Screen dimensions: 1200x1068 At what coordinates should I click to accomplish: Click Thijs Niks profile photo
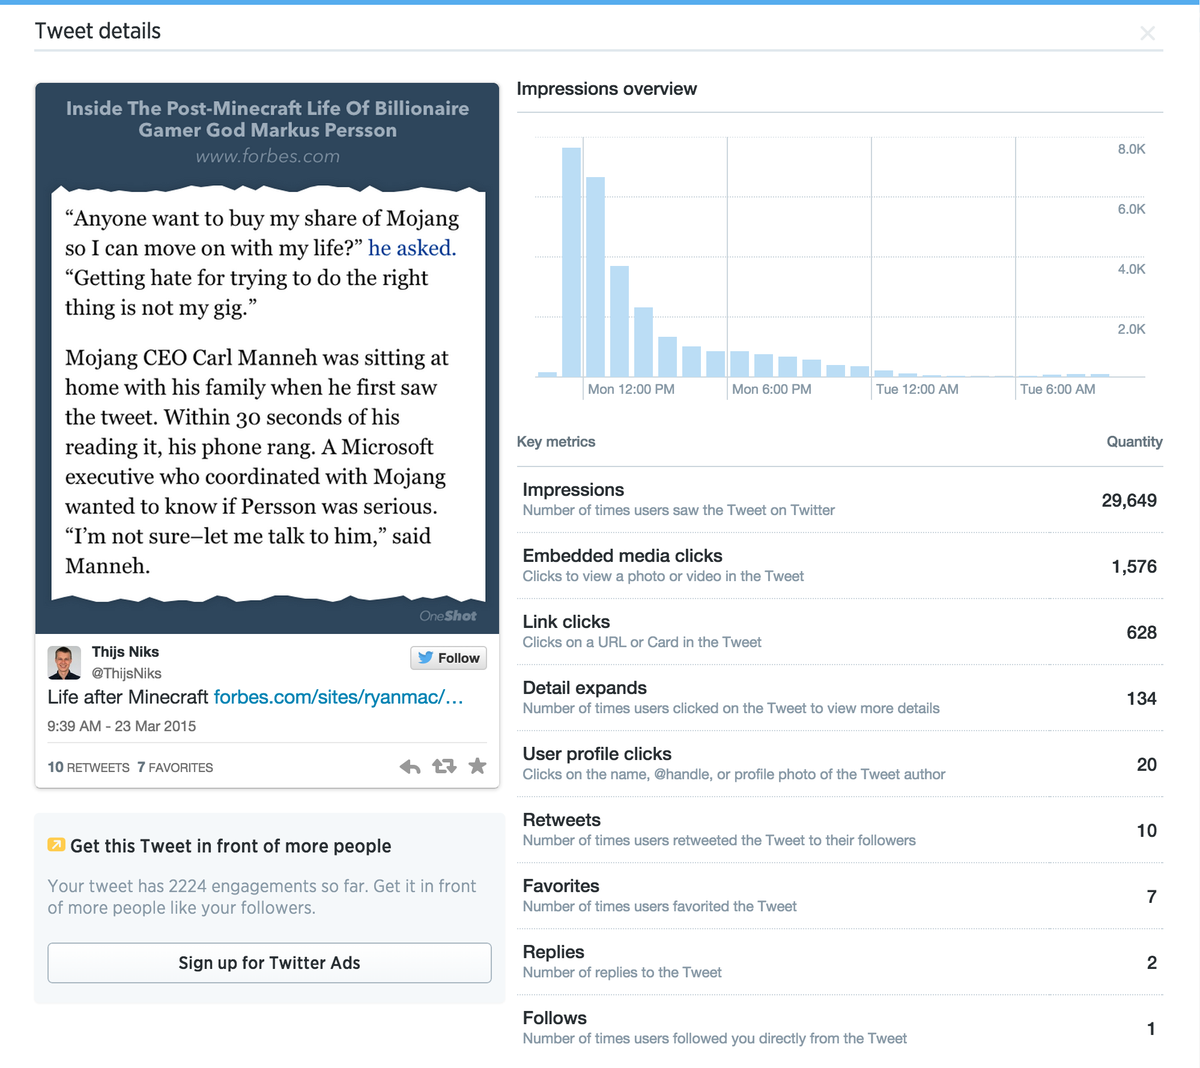pyautogui.click(x=64, y=663)
